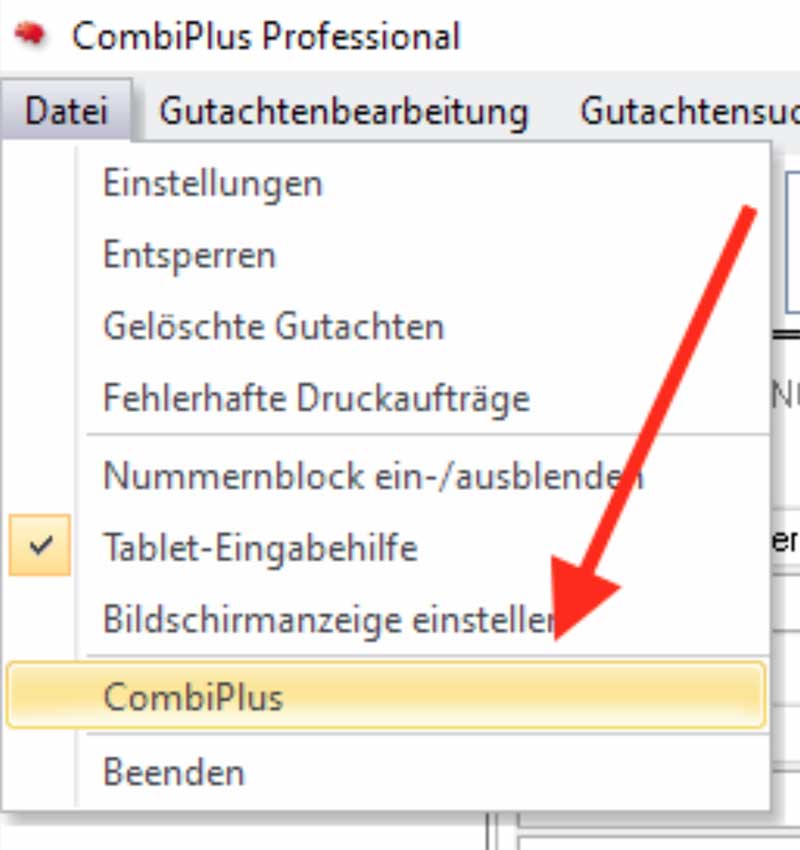Show Fehlerhafte Druckaufträge
This screenshot has width=800, height=850.
(x=316, y=399)
